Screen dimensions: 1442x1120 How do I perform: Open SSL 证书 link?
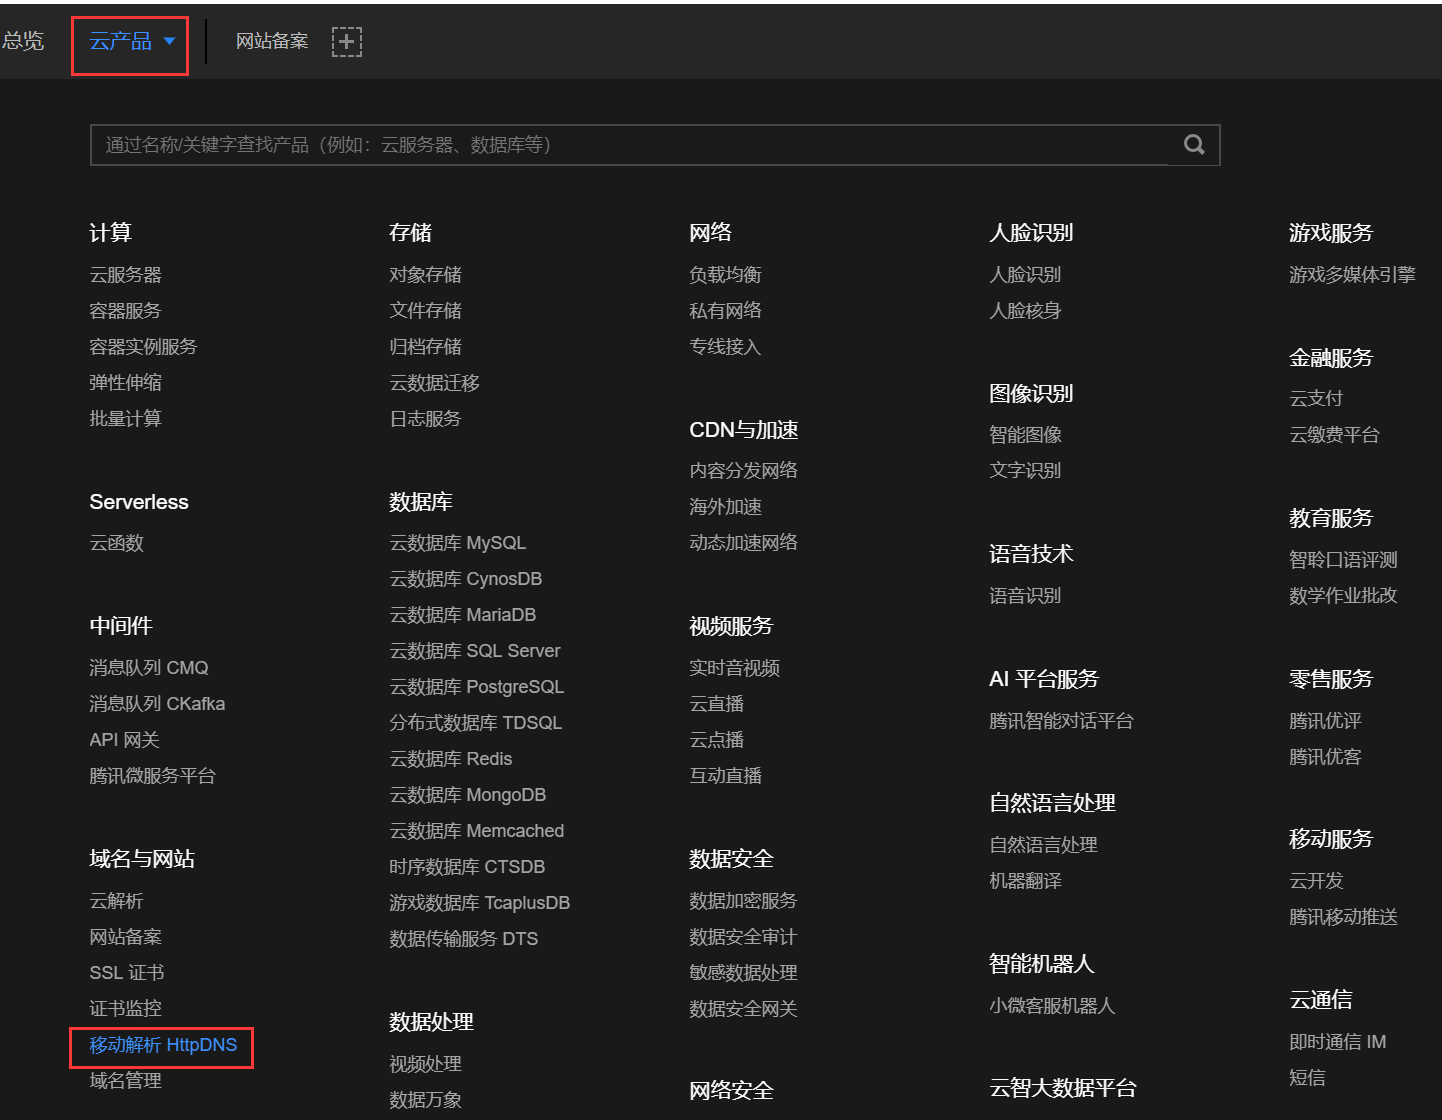127,973
